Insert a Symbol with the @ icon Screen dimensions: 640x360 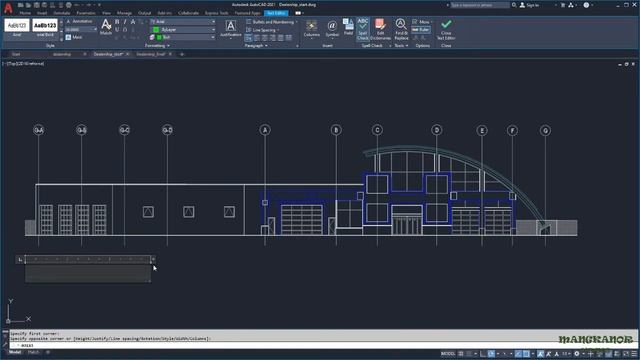pyautogui.click(x=332, y=29)
